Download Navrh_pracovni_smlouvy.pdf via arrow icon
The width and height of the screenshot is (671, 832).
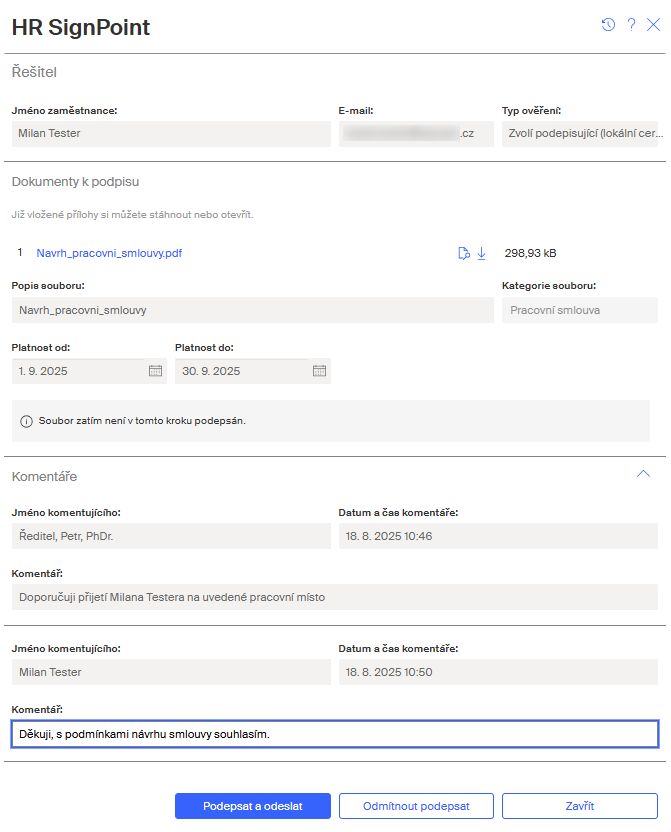pos(481,254)
